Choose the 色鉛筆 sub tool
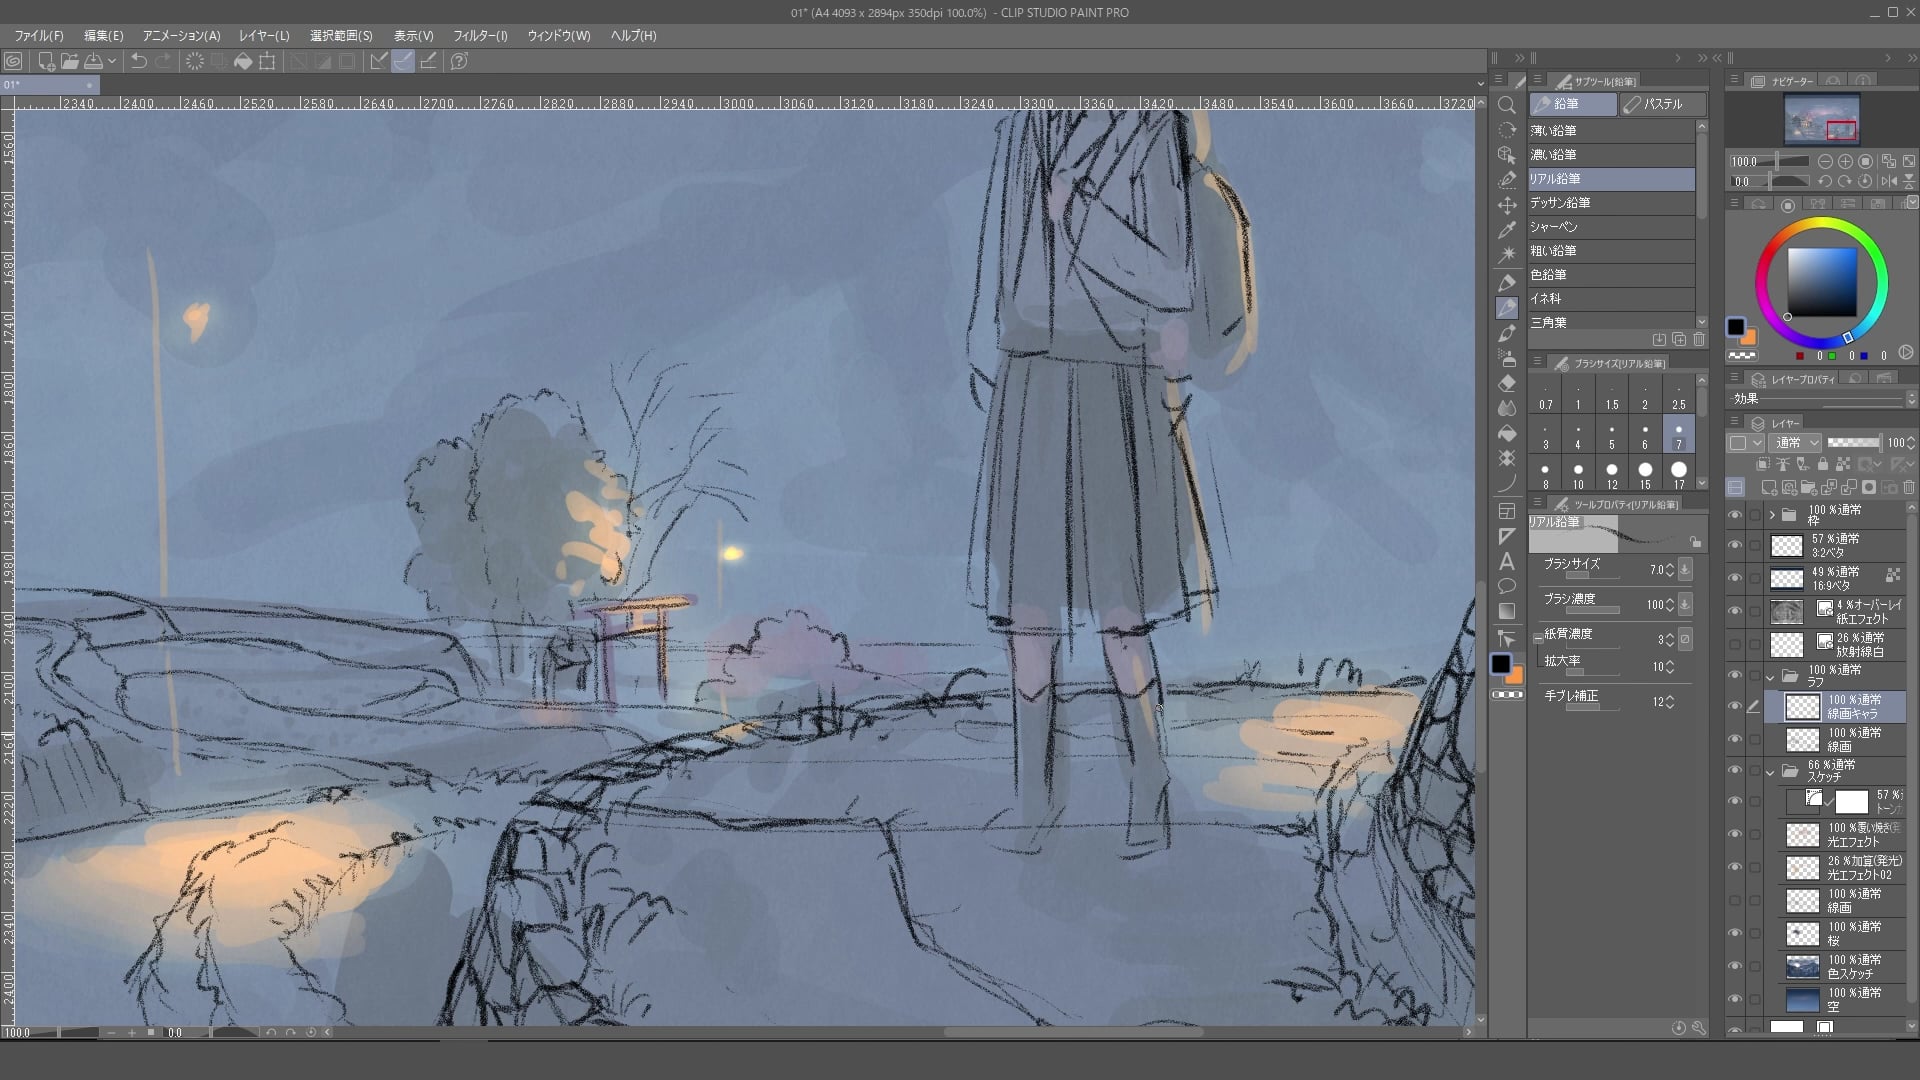Viewport: 1920px width, 1080px height. click(x=1611, y=275)
